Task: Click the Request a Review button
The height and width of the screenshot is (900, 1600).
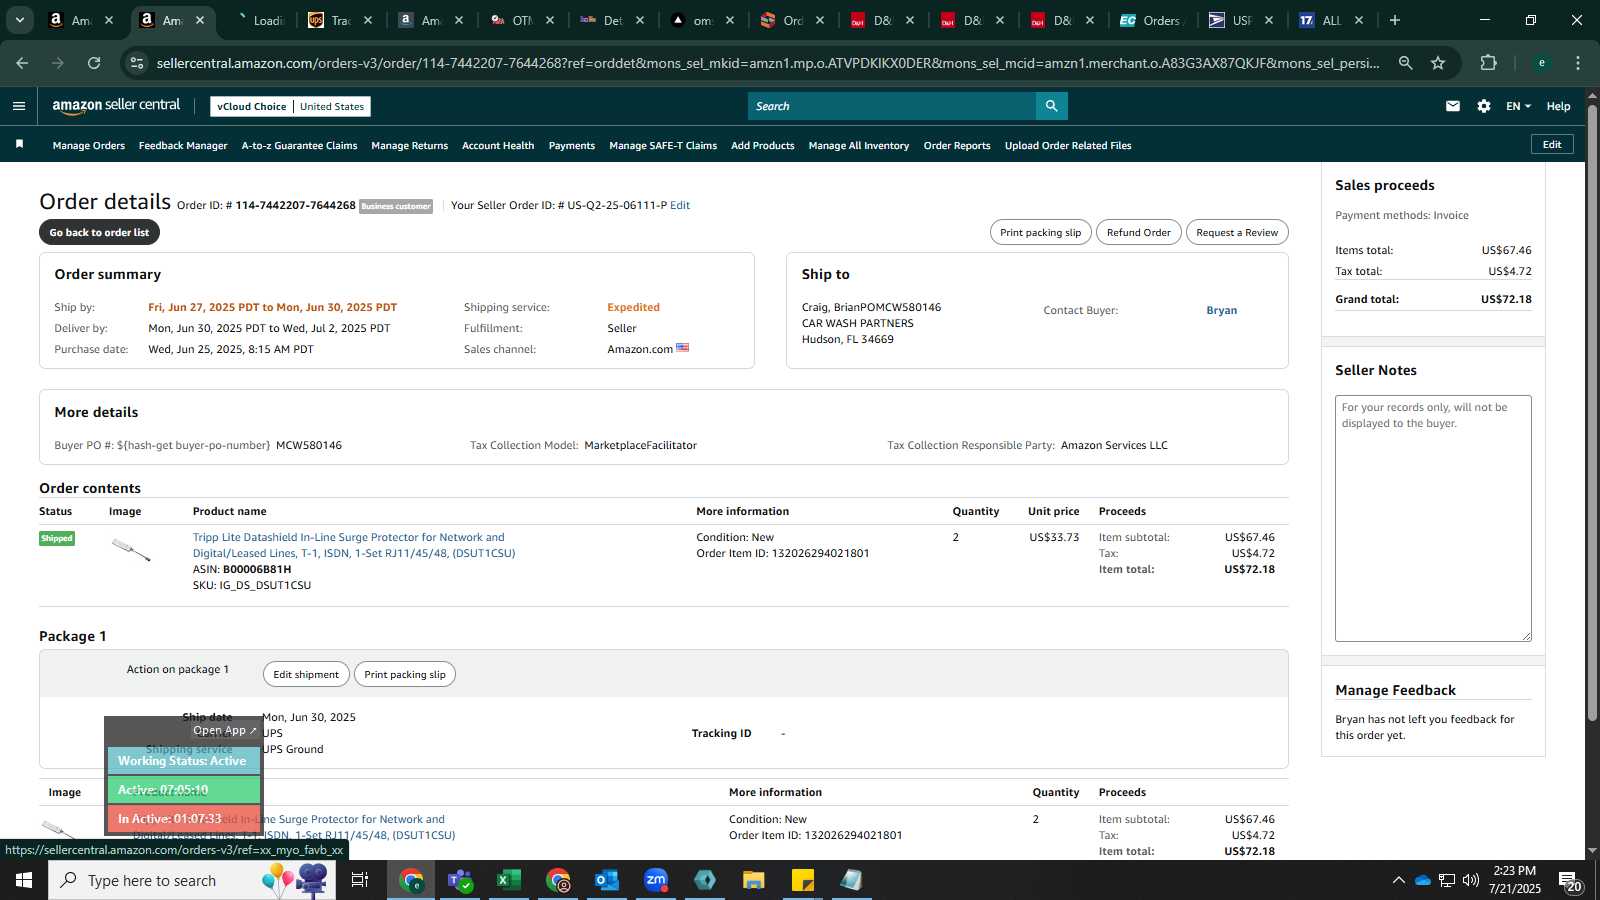Action: tap(1237, 232)
